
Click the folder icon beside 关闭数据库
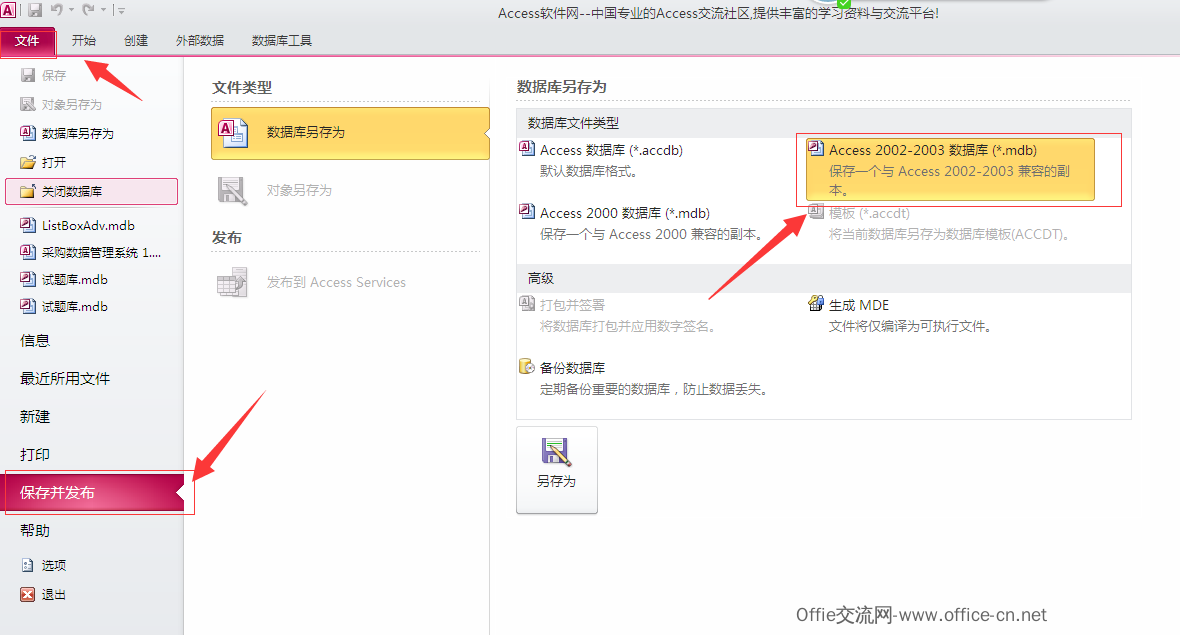pyautogui.click(x=28, y=191)
